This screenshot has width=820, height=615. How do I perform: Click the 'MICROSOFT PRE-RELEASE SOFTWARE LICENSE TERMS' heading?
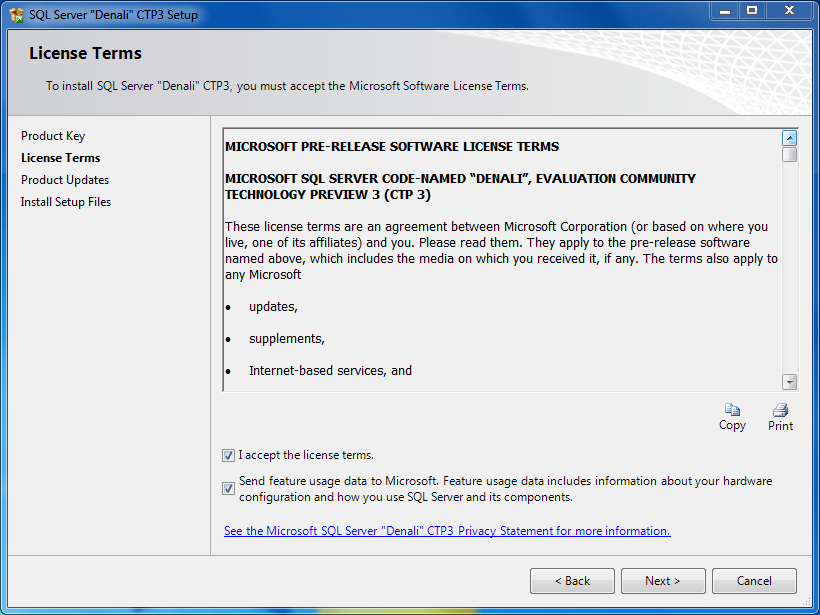[392, 146]
